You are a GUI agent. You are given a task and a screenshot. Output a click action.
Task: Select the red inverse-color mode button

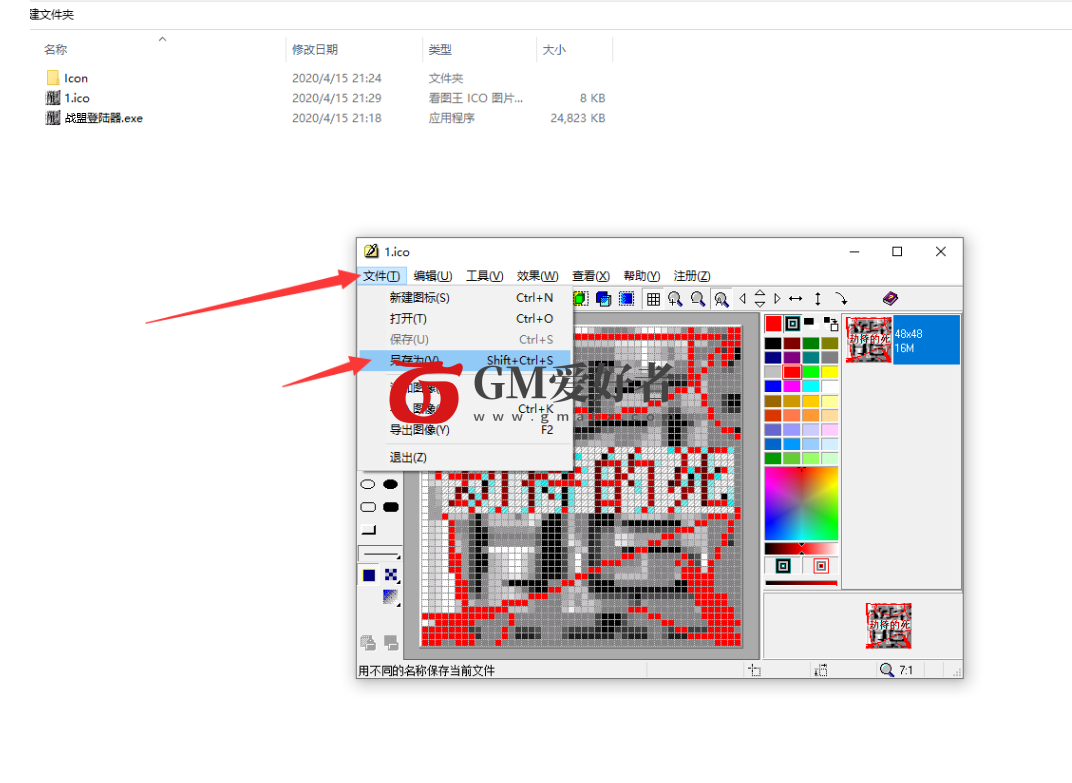pyautogui.click(x=821, y=566)
